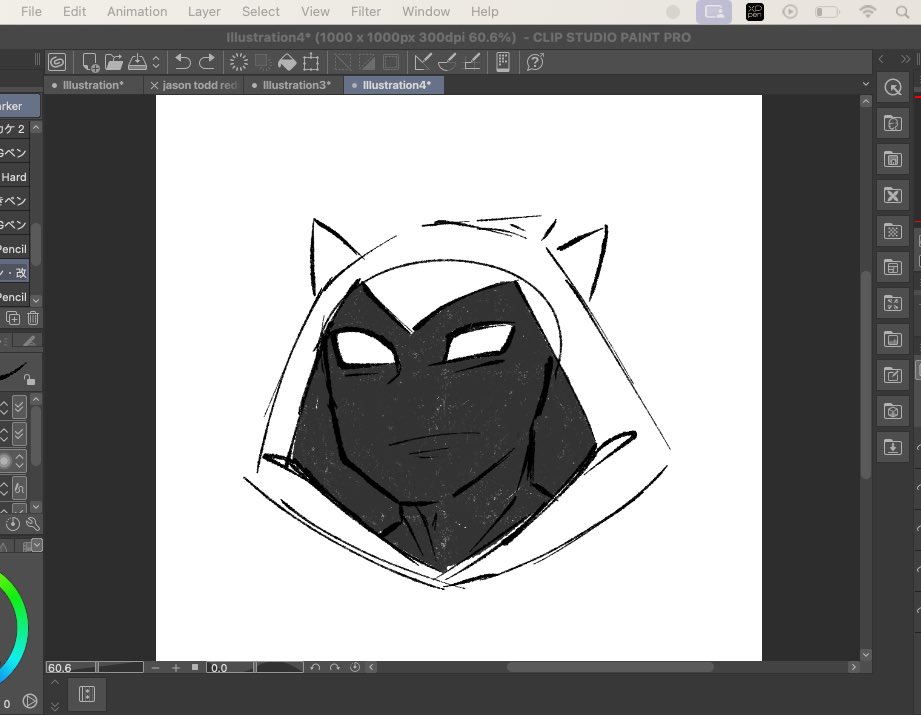The width and height of the screenshot is (921, 715).
Task: Collapse right palette dock with left chevron
Action: [x=881, y=59]
